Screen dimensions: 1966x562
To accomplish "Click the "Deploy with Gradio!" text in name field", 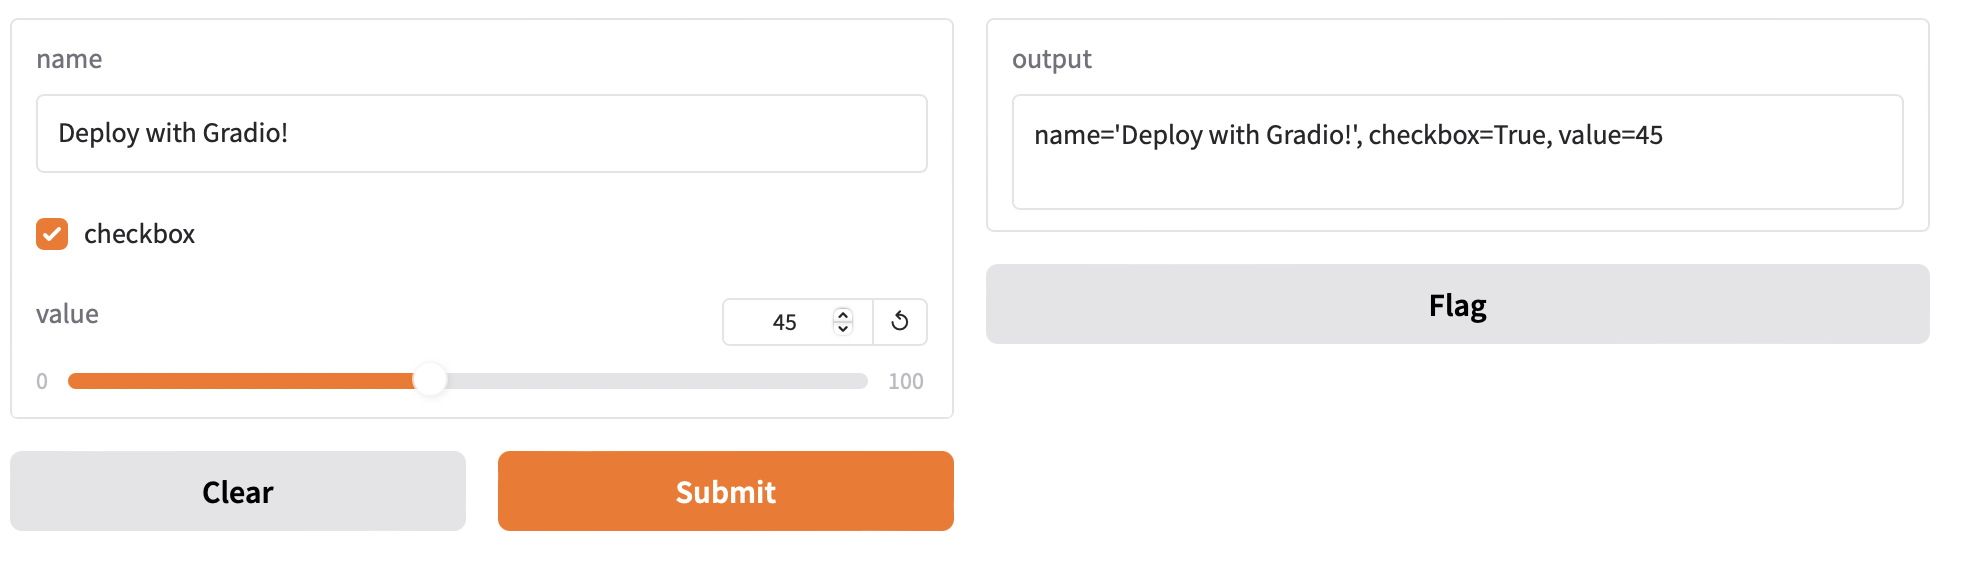I will point(173,133).
